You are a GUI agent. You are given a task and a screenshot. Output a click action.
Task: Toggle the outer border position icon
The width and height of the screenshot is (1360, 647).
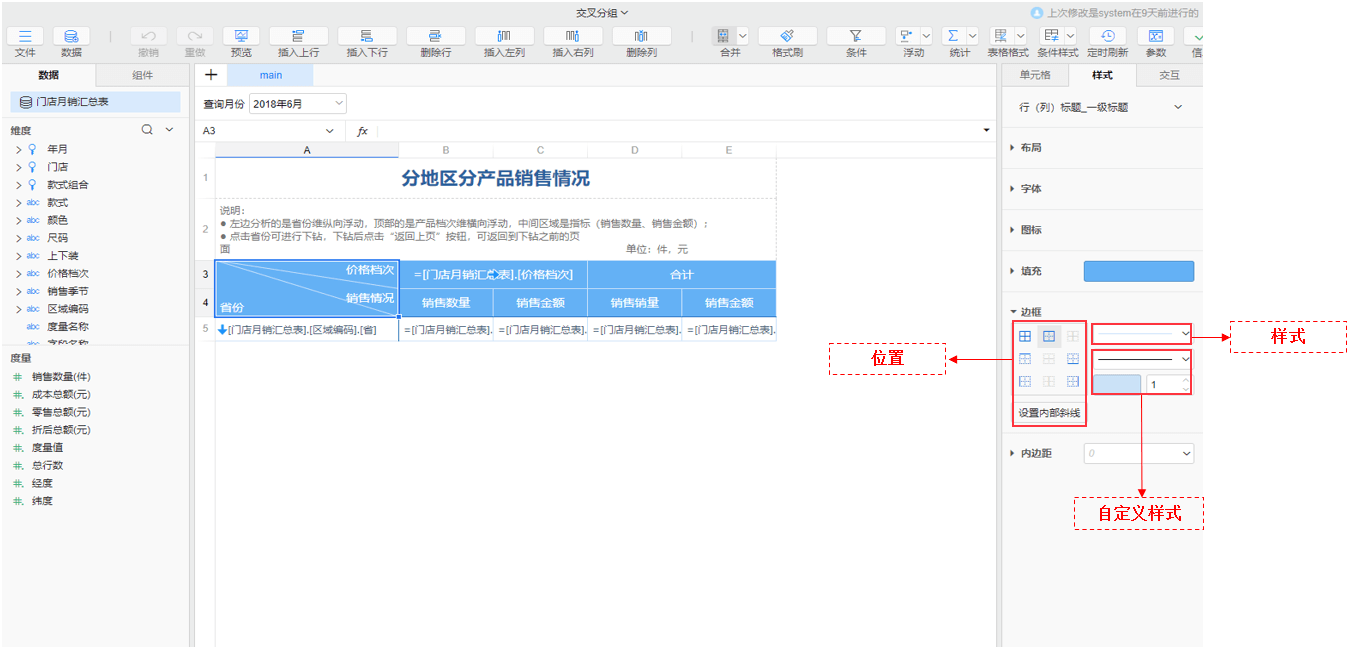1049,337
